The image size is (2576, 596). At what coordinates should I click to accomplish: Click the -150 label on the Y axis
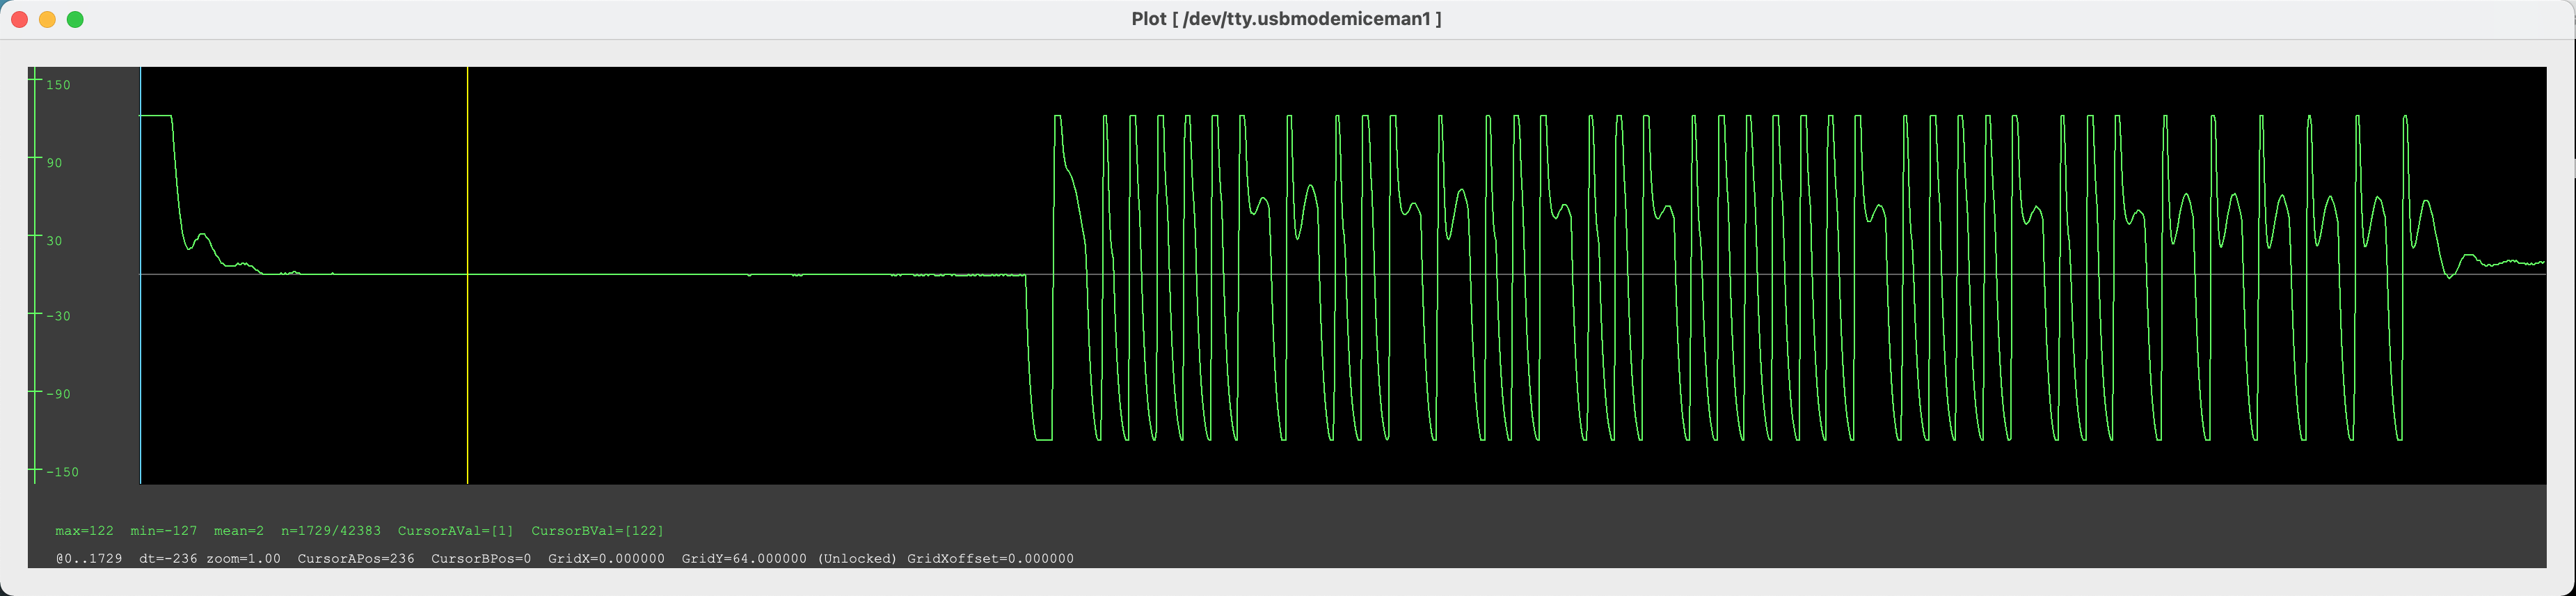pyautogui.click(x=62, y=472)
